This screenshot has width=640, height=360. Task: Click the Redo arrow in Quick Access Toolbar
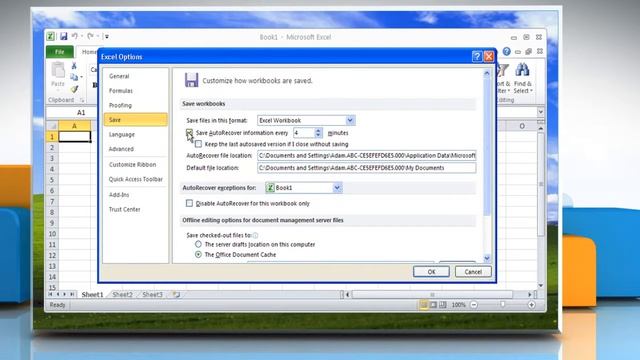90,36
